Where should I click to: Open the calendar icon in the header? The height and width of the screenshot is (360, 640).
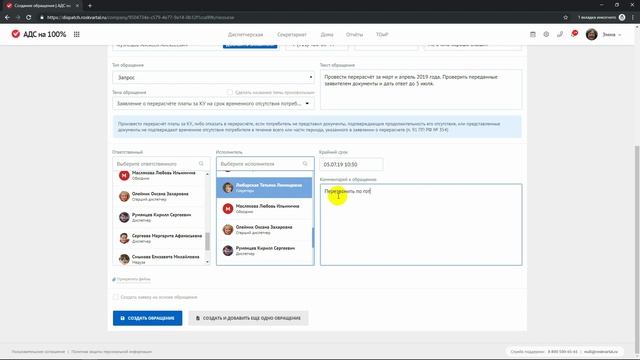pyautogui.click(x=533, y=35)
